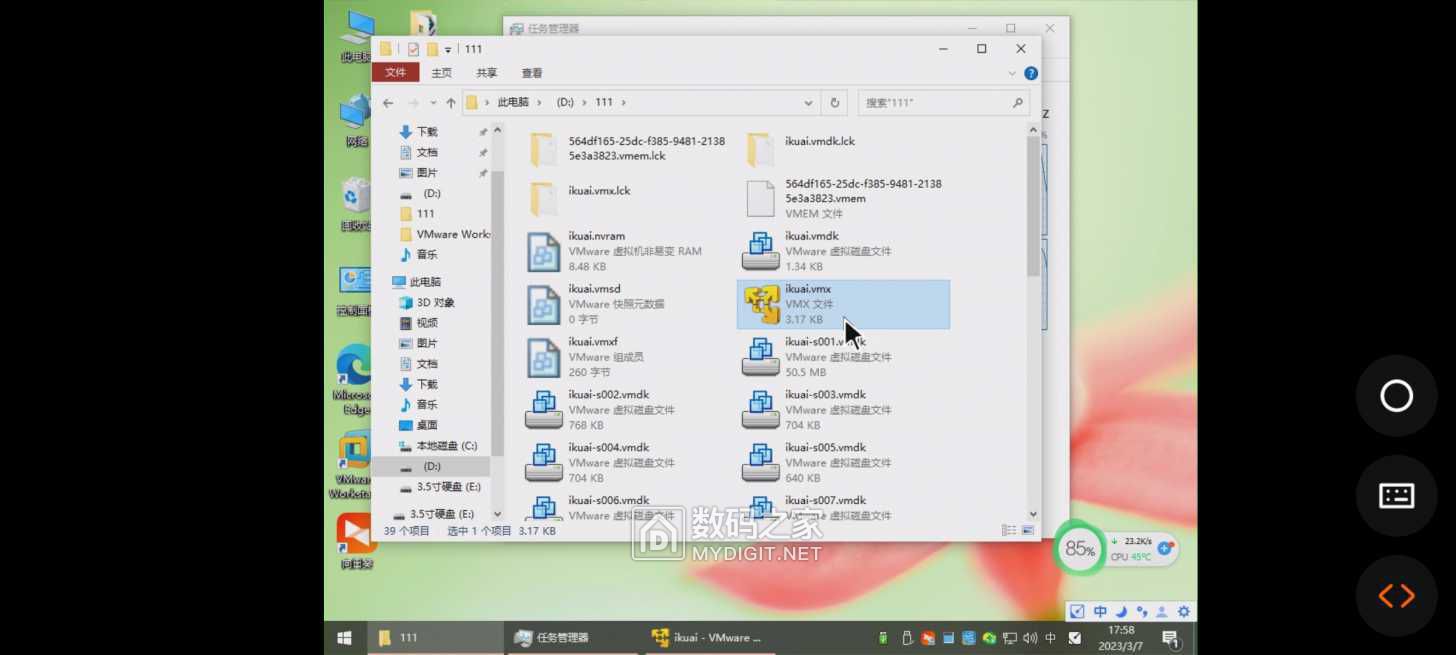
Task: Select the .vmem.lck folder icon
Action: (544, 150)
